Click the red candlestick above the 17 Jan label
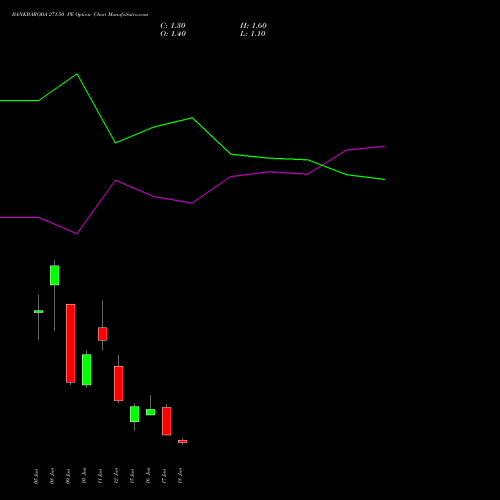Image resolution: width=500 pixels, height=500 pixels. (167, 421)
